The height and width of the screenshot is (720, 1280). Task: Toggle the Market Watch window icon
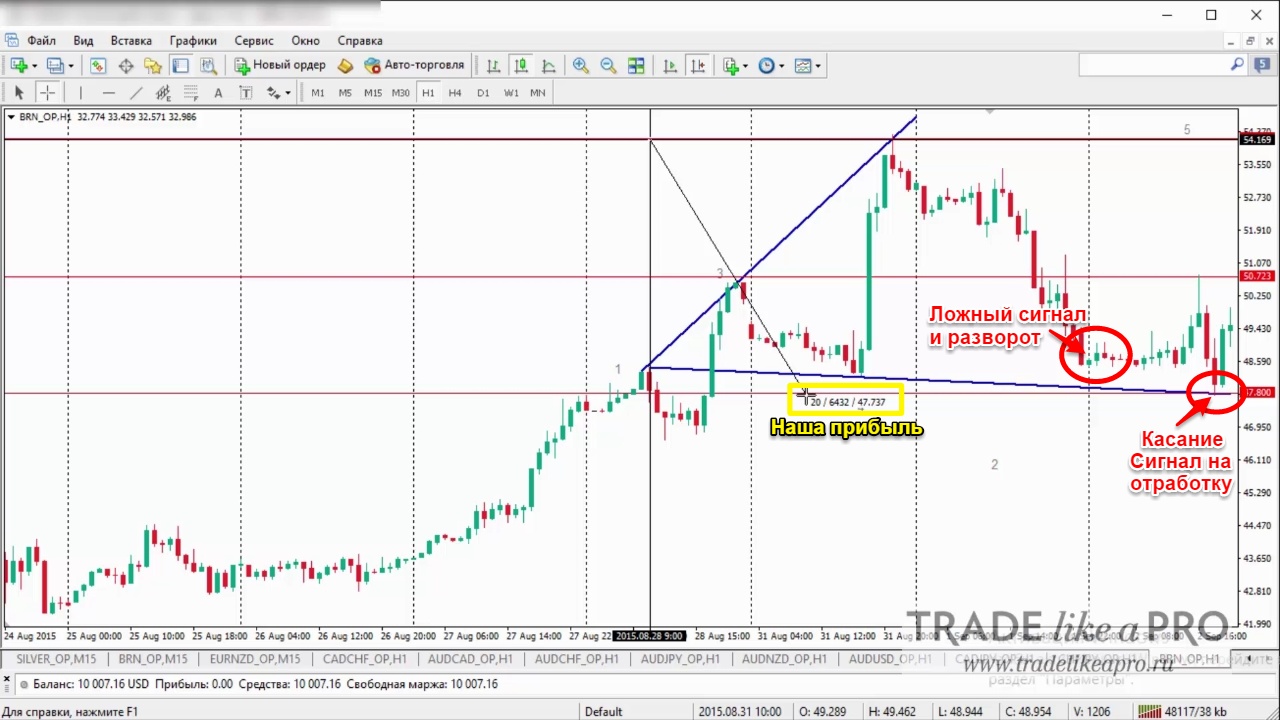pos(98,66)
